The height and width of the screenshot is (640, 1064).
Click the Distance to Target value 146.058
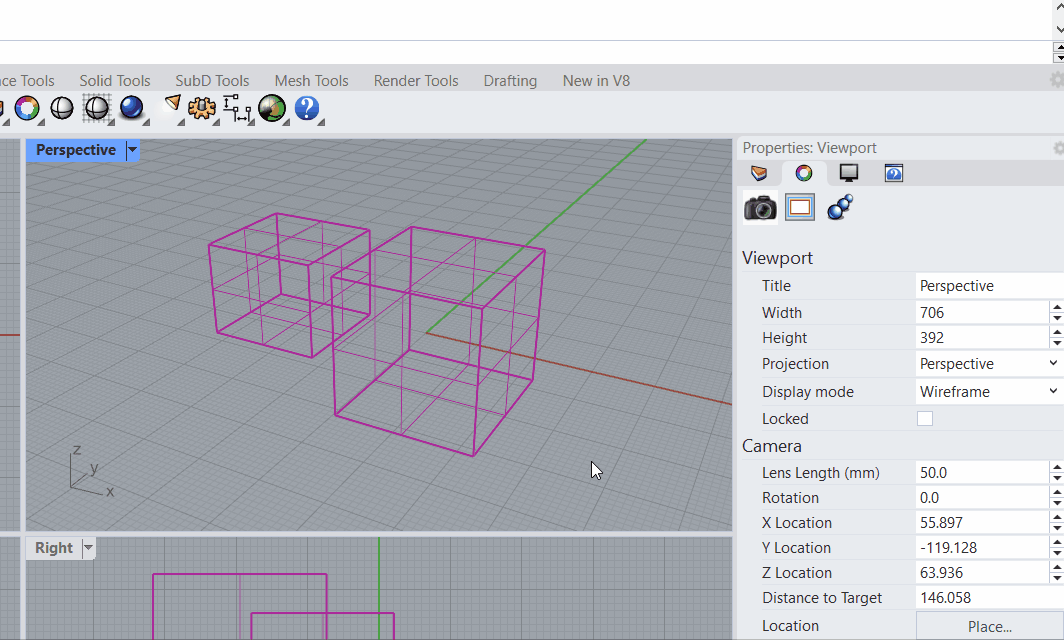pos(989,598)
